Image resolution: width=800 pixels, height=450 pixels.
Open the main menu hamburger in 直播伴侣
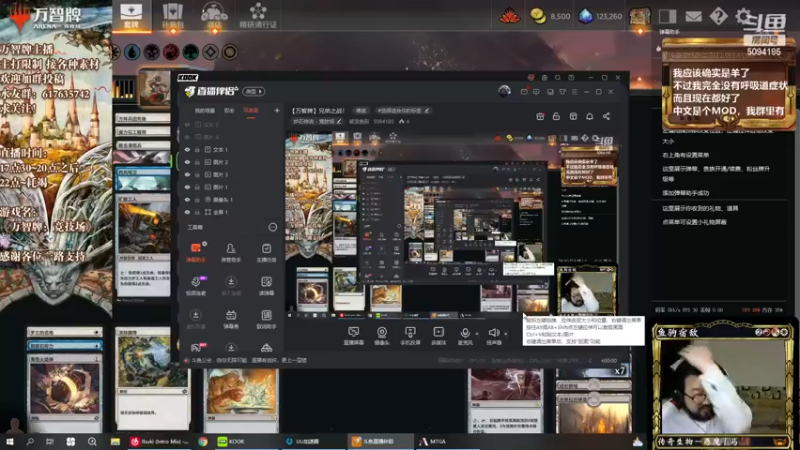coord(574,92)
